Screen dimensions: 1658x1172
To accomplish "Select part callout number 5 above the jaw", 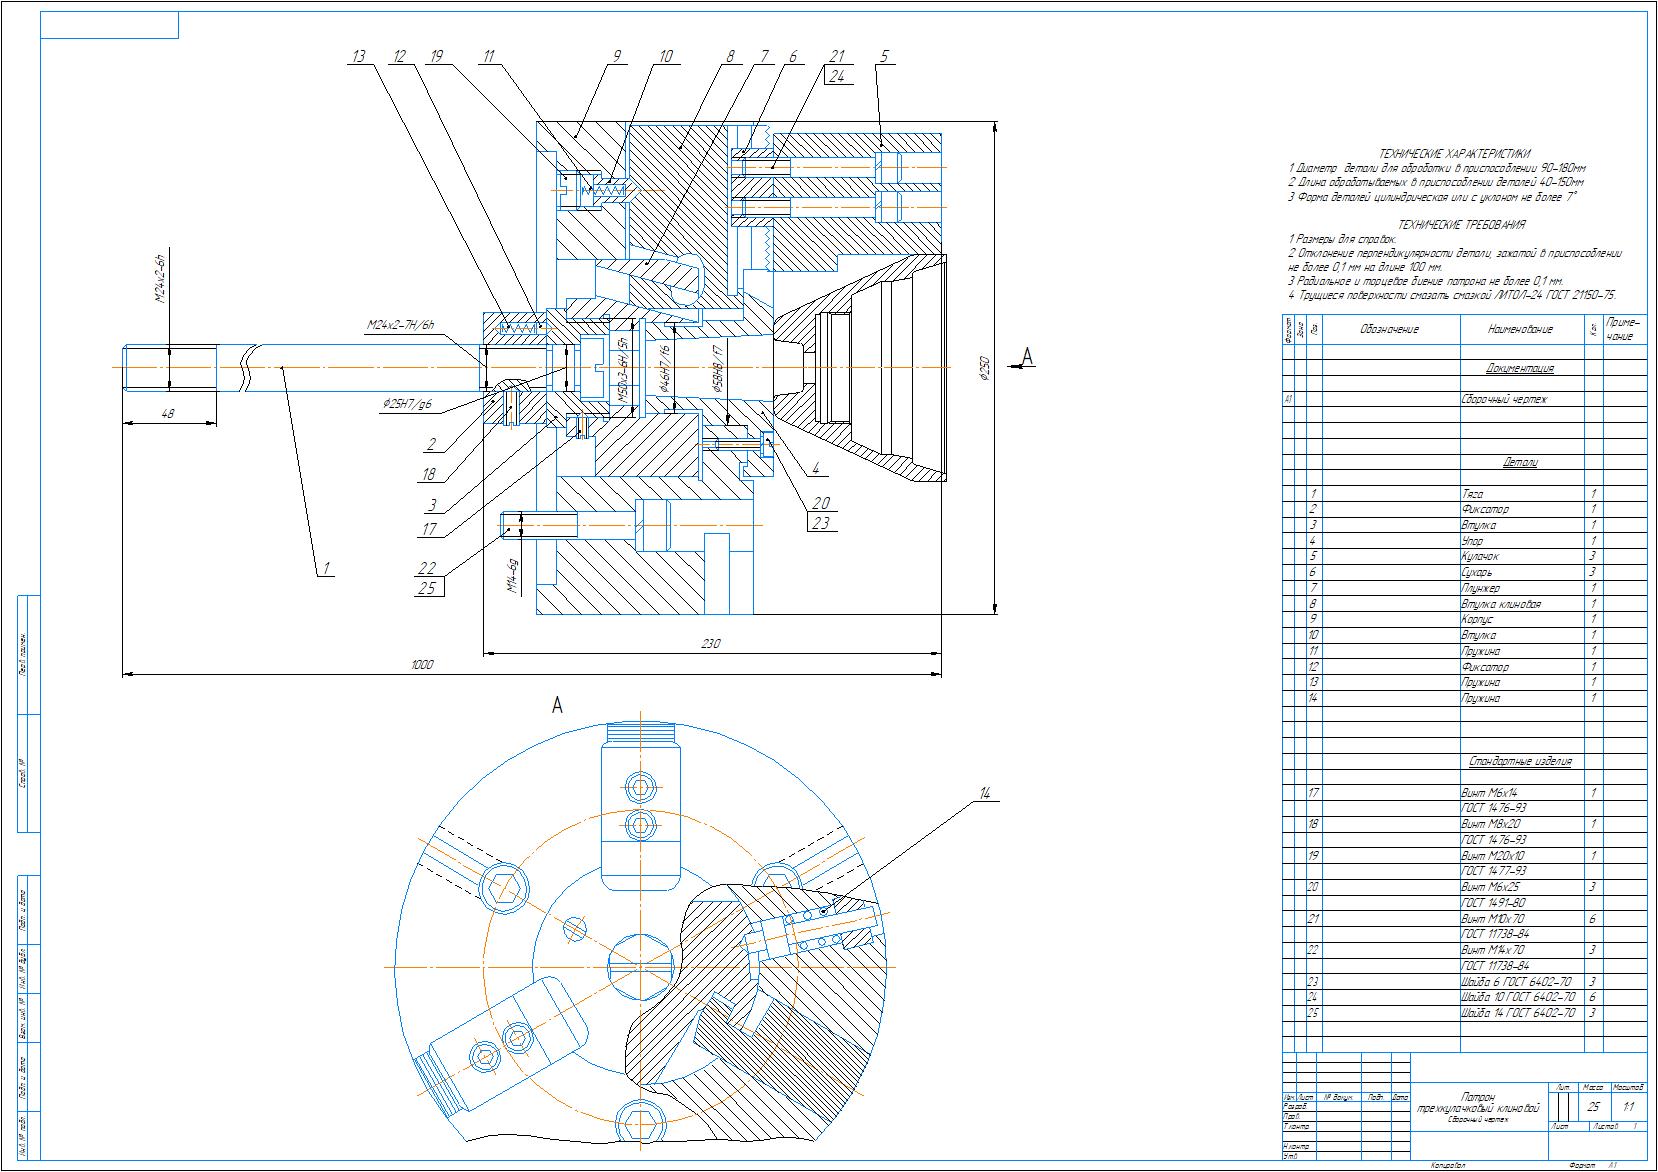I will 883,56.
